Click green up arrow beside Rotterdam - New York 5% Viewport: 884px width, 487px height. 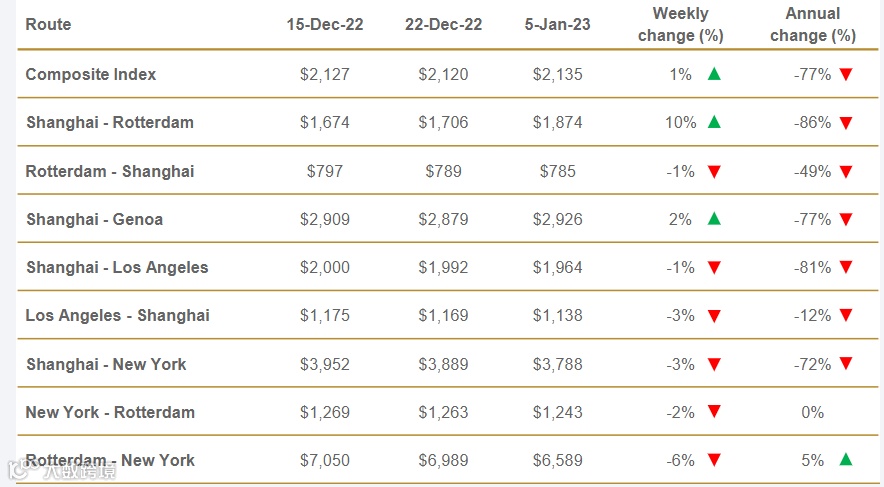point(846,460)
